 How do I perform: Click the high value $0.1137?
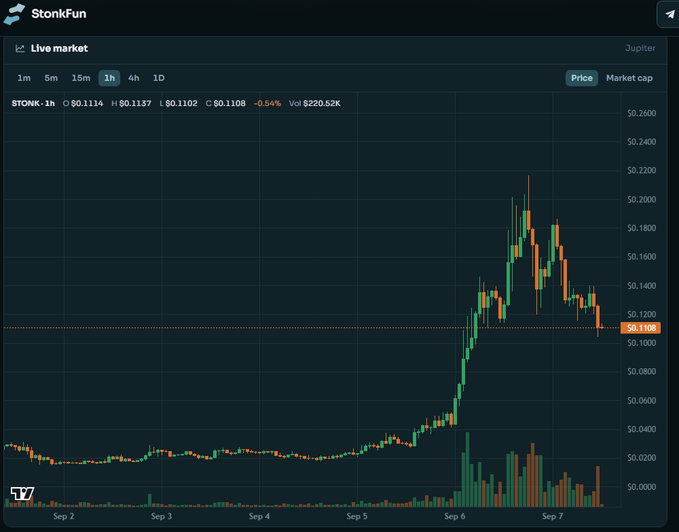click(135, 103)
